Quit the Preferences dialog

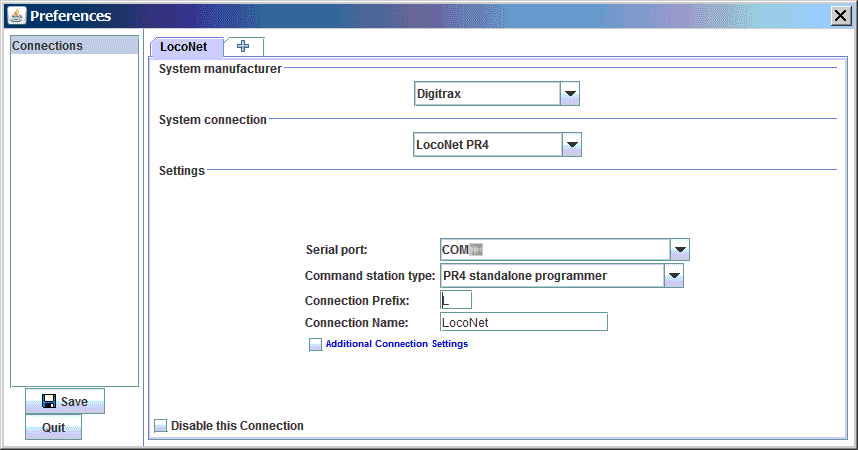(54, 428)
